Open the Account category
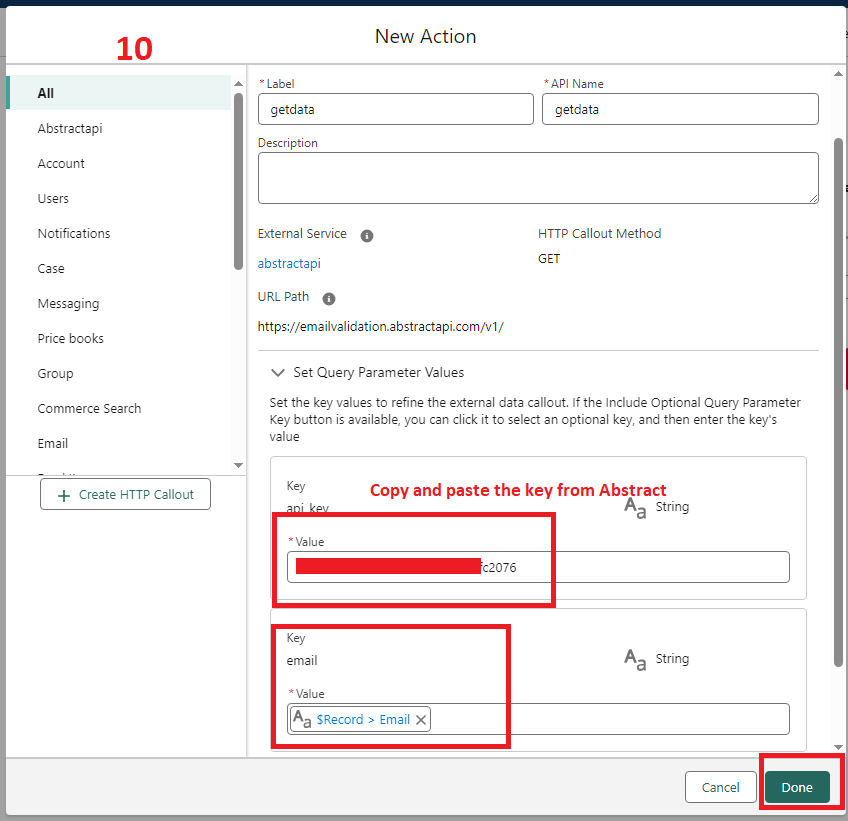This screenshot has width=848, height=821. [61, 163]
